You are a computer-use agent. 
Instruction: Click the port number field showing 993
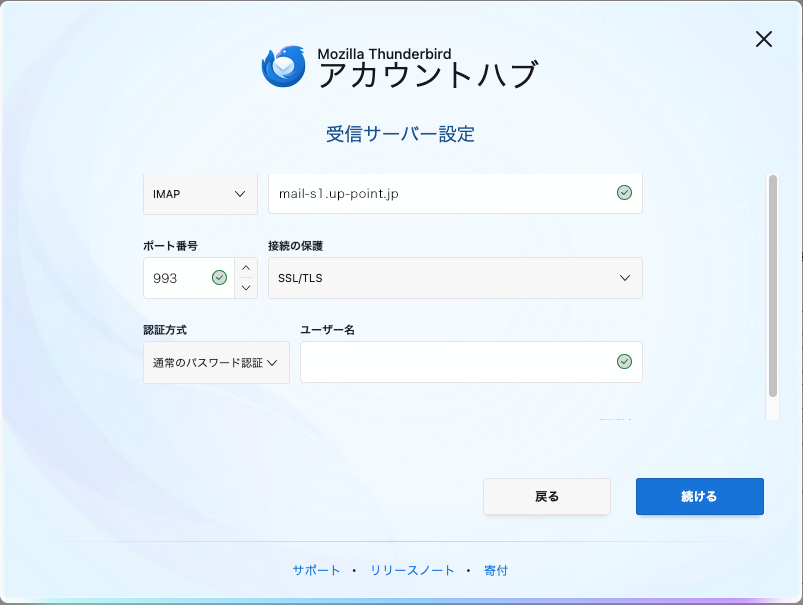point(188,278)
